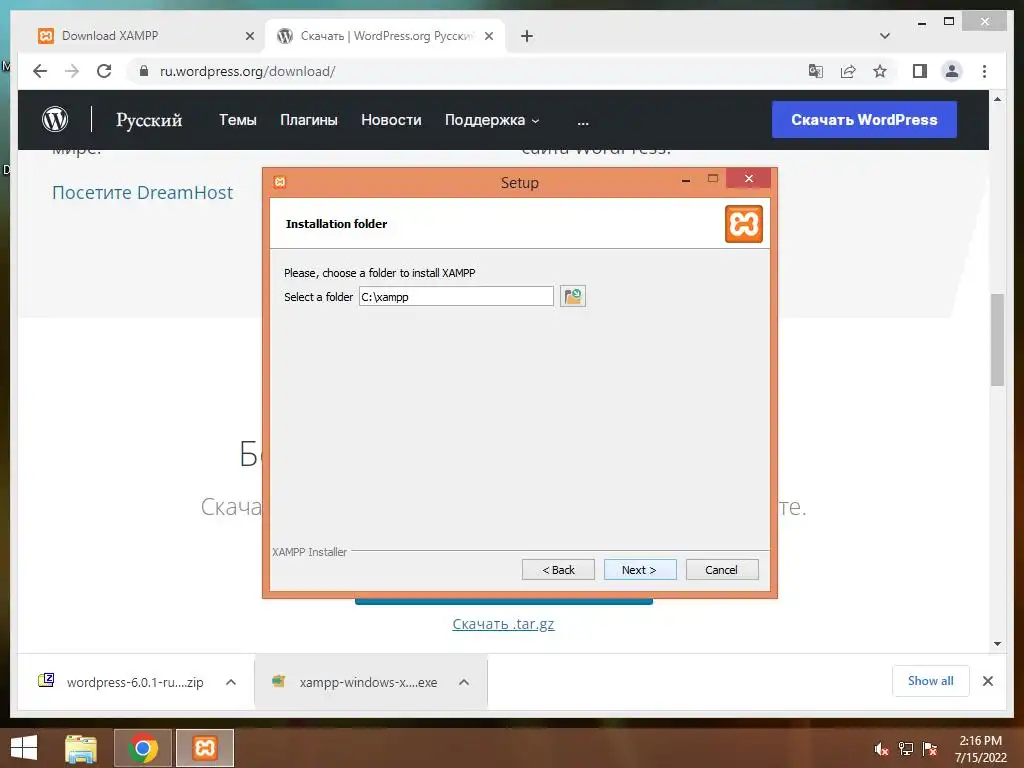Viewport: 1024px width, 768px height.
Task: Click the browse folder icon in Setup
Action: coord(573,296)
